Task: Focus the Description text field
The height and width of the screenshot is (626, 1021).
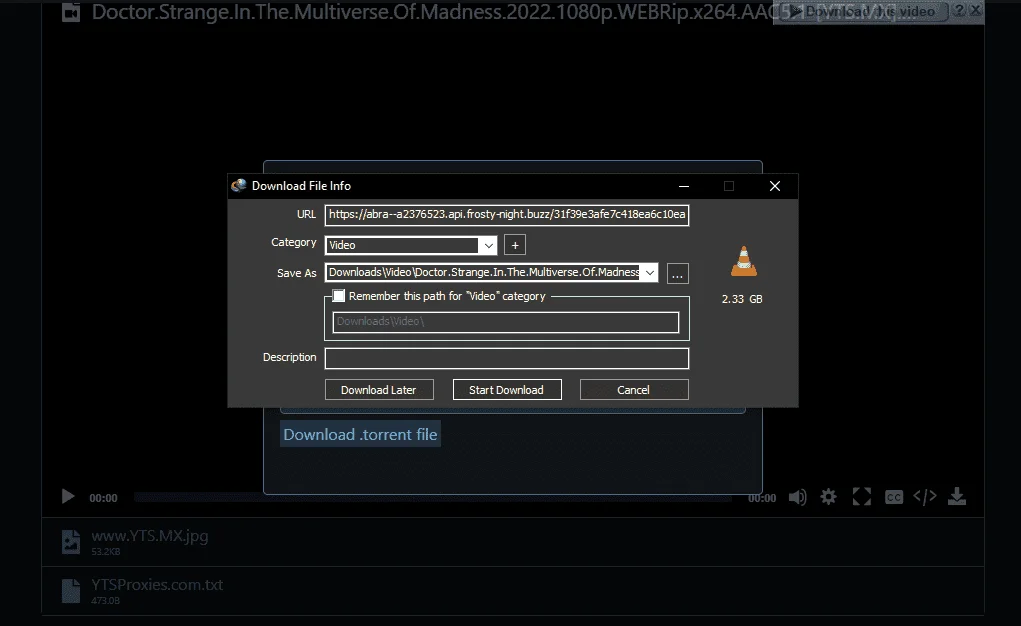Action: [507, 358]
